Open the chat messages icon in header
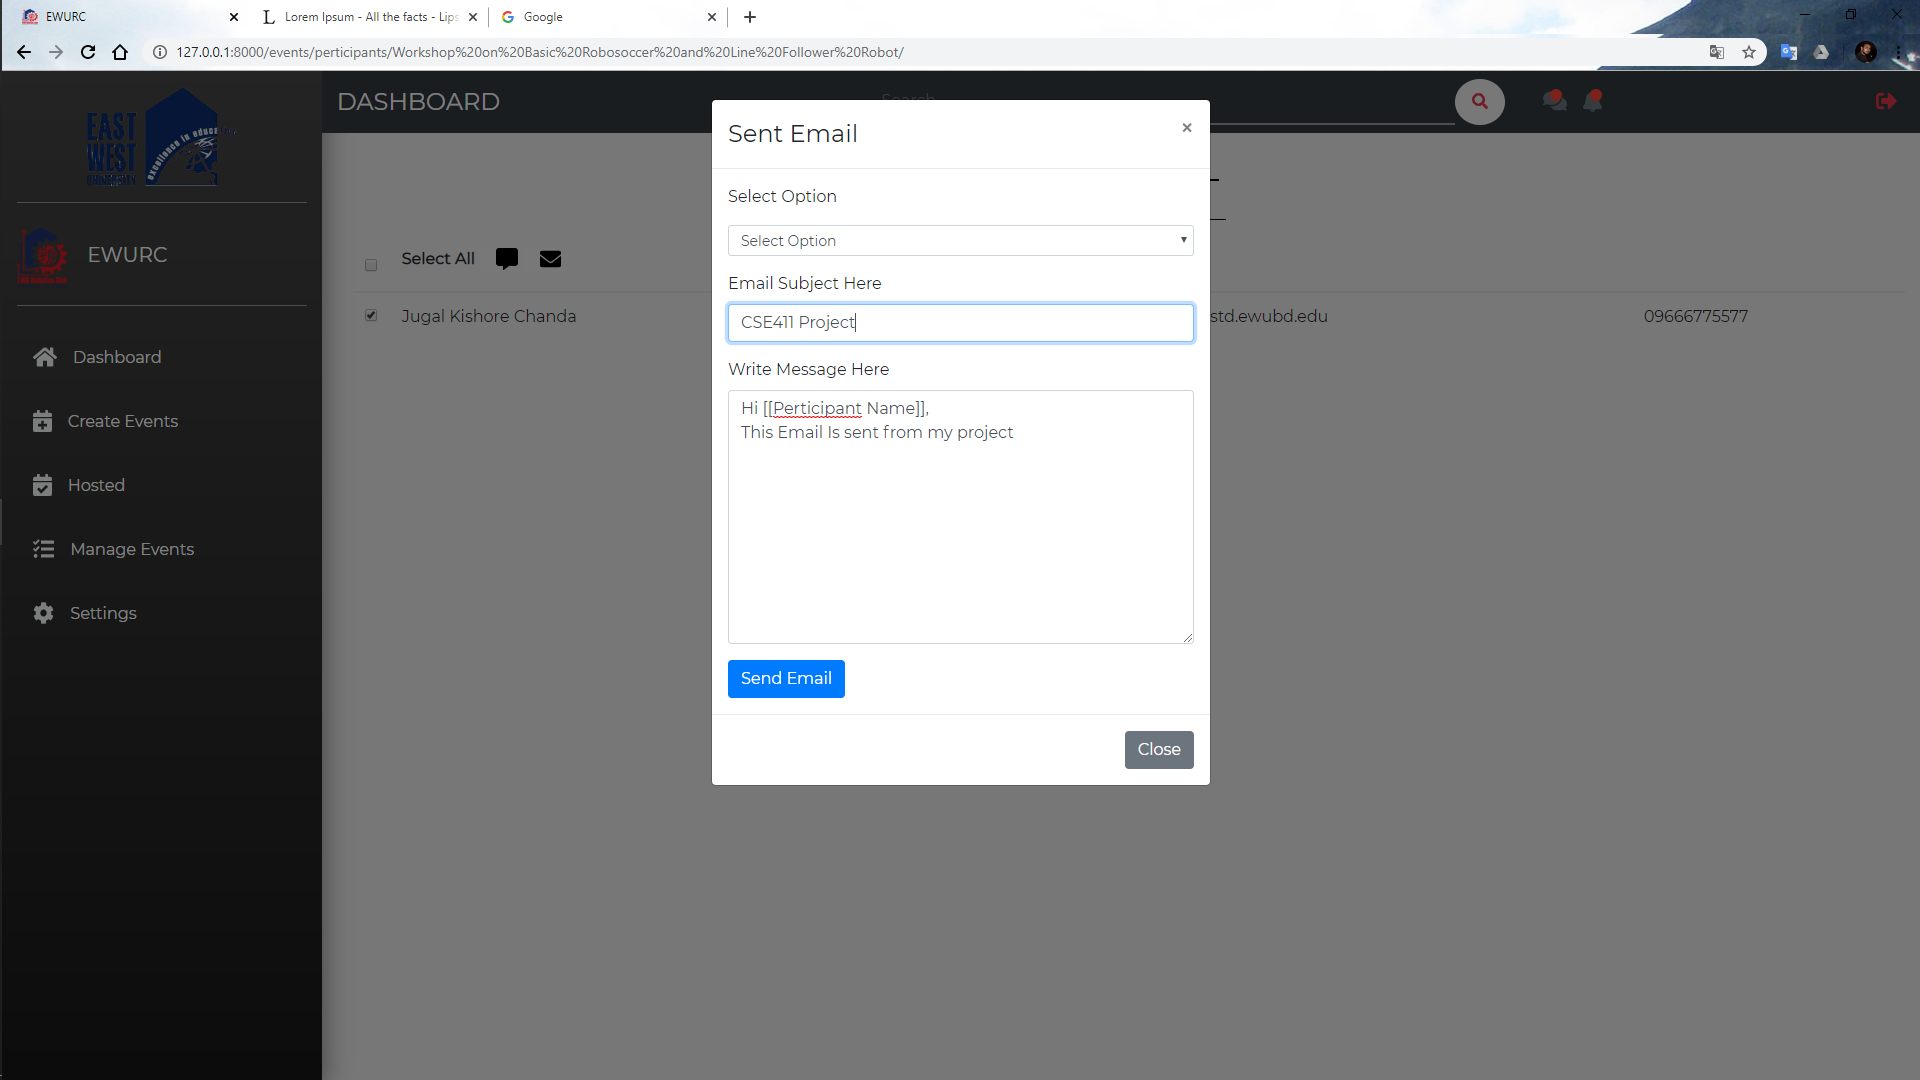Image resolution: width=1920 pixels, height=1080 pixels. (x=1554, y=100)
